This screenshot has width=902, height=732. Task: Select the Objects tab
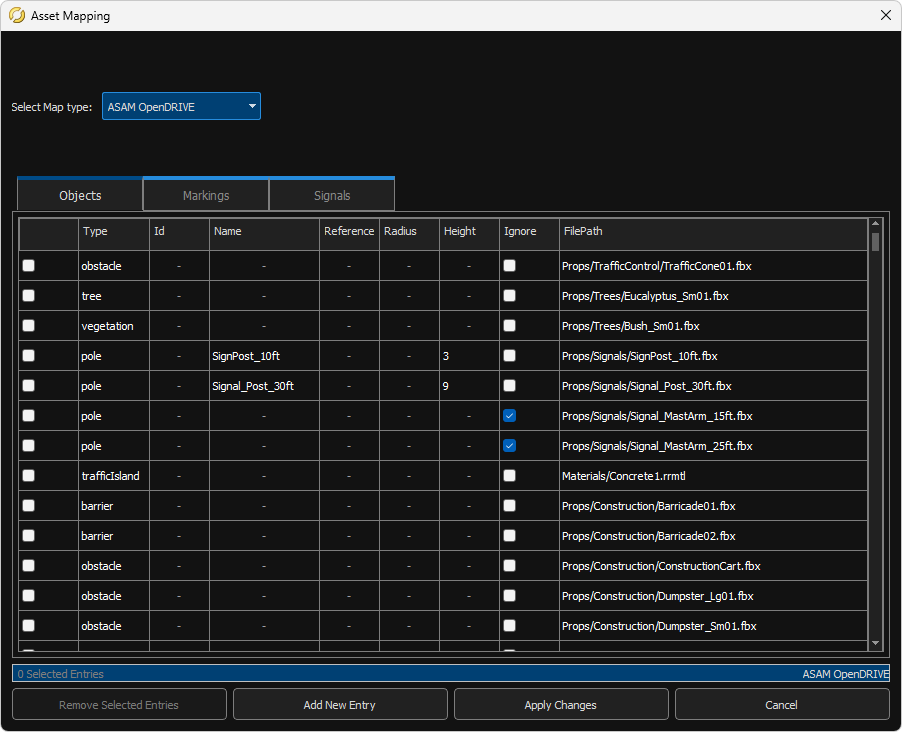pyautogui.click(x=79, y=195)
